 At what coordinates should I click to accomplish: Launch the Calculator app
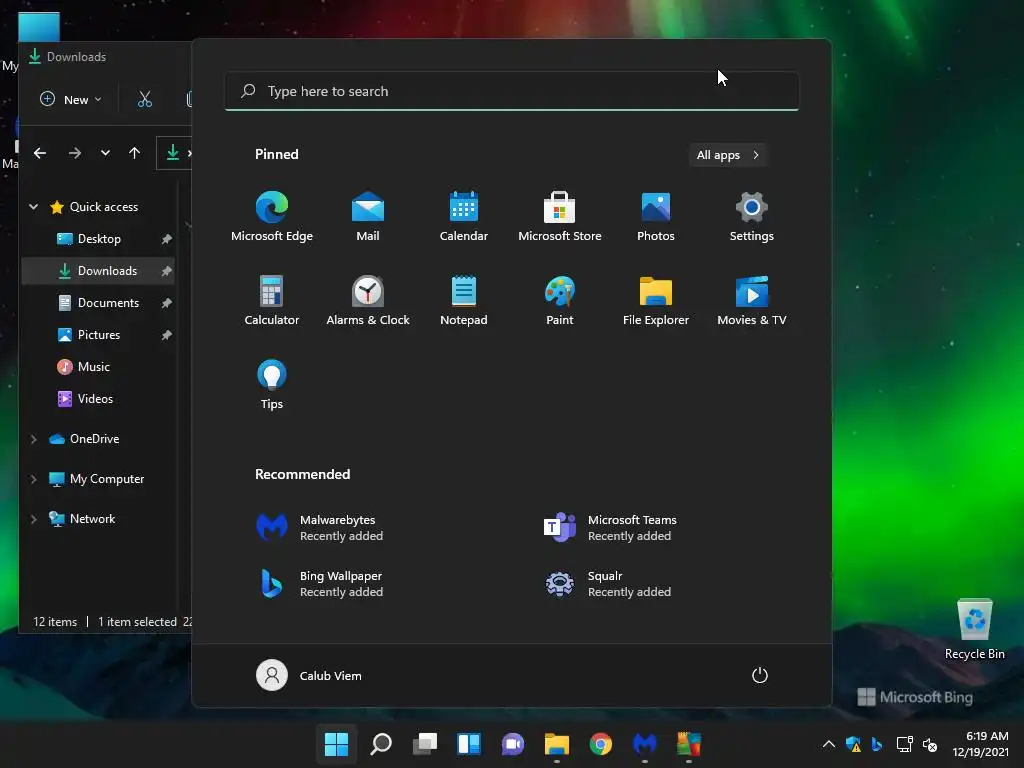[272, 300]
